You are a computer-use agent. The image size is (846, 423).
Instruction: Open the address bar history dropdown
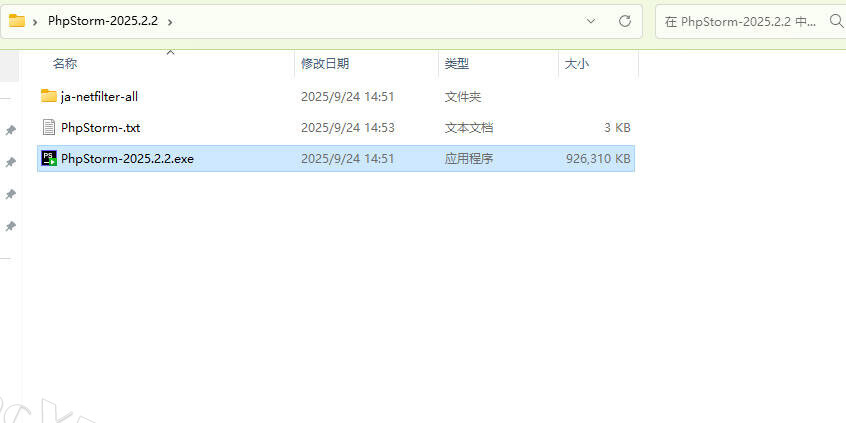point(591,20)
